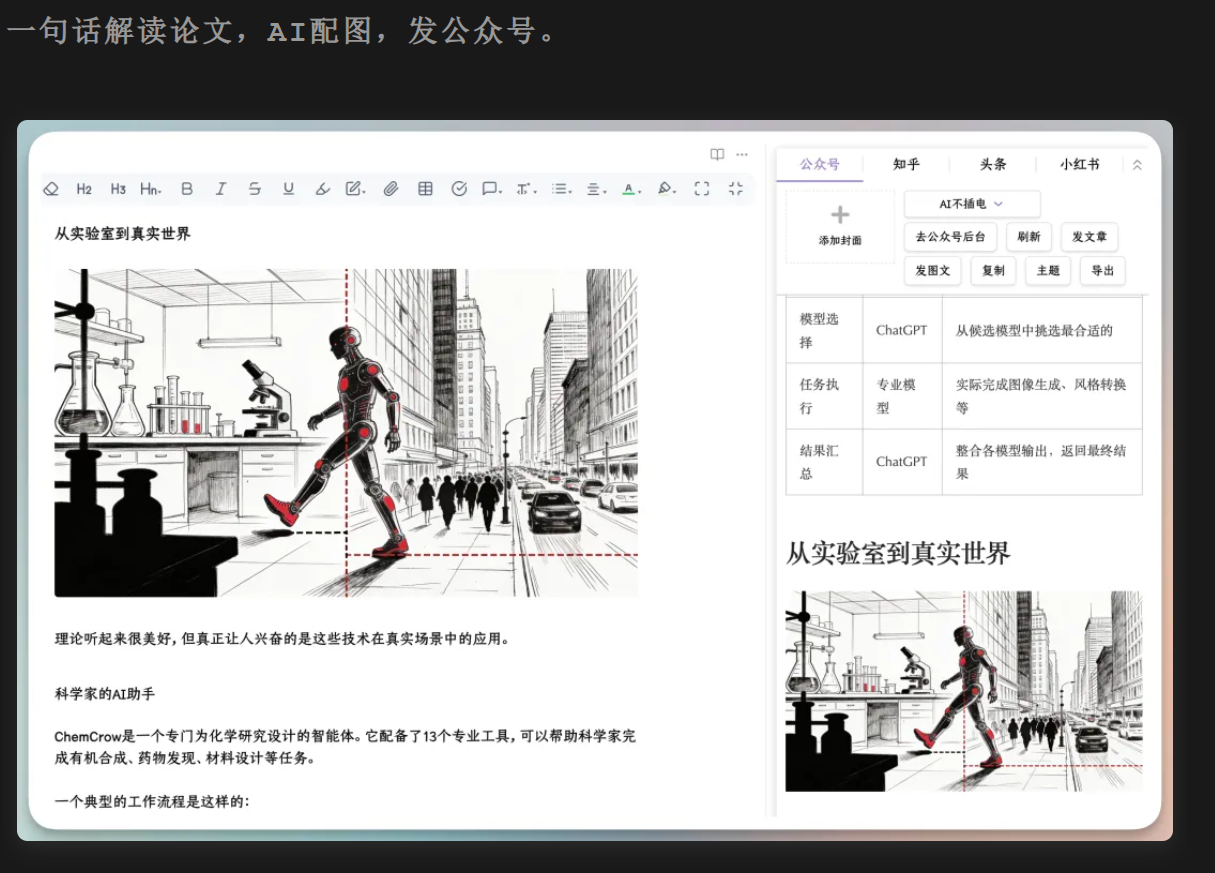Image resolution: width=1215 pixels, height=873 pixels.
Task: Switch to the 知乎 tab
Action: (x=906, y=165)
